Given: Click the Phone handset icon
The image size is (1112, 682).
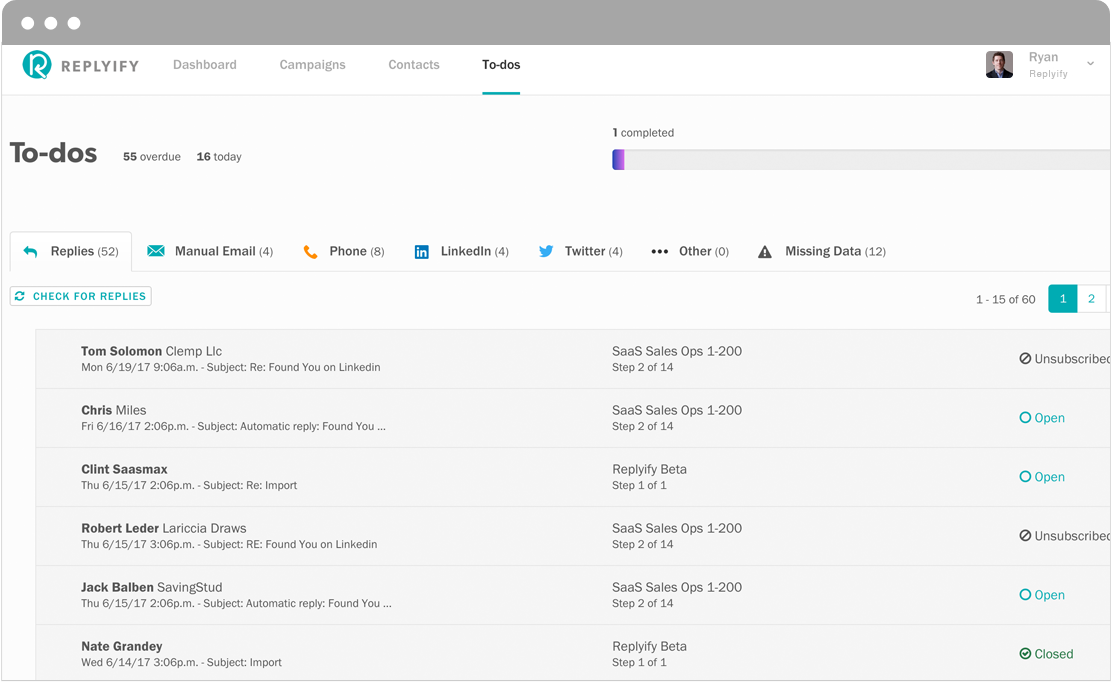Looking at the screenshot, I should pyautogui.click(x=310, y=252).
